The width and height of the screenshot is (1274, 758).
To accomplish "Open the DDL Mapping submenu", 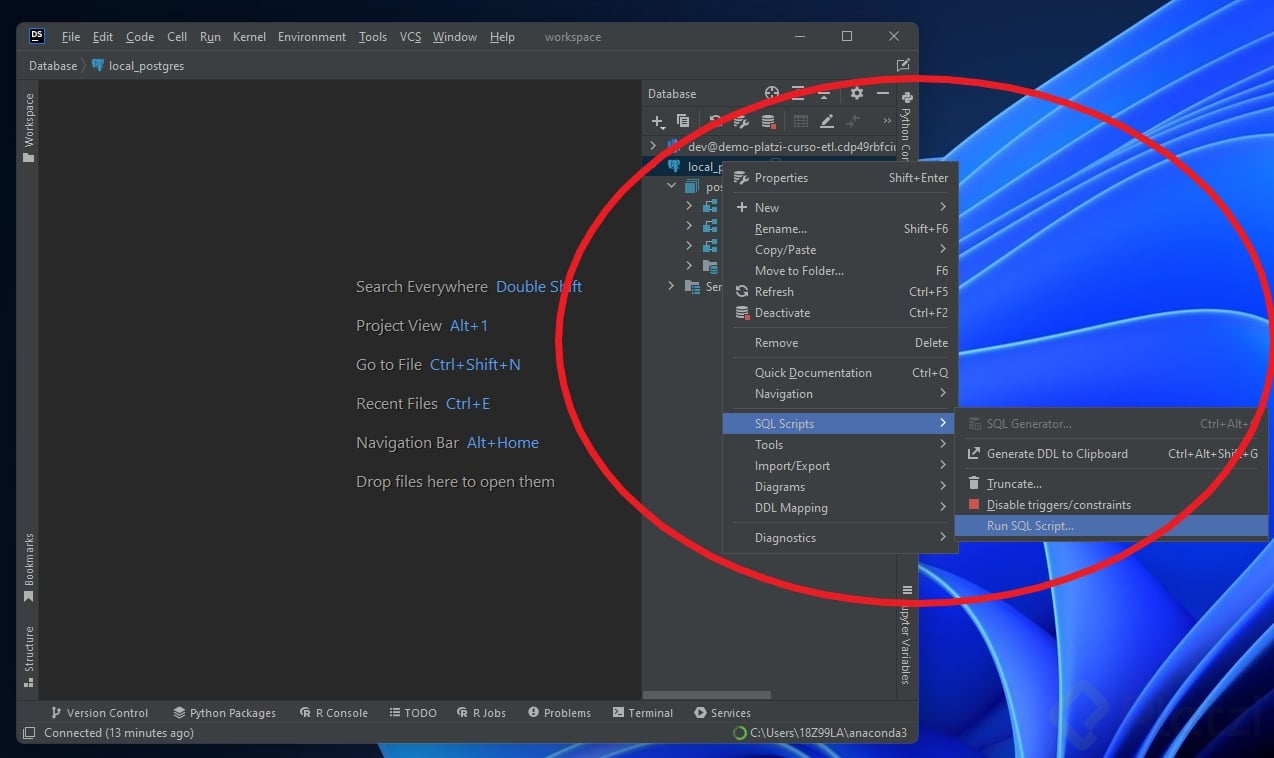I will click(x=840, y=508).
